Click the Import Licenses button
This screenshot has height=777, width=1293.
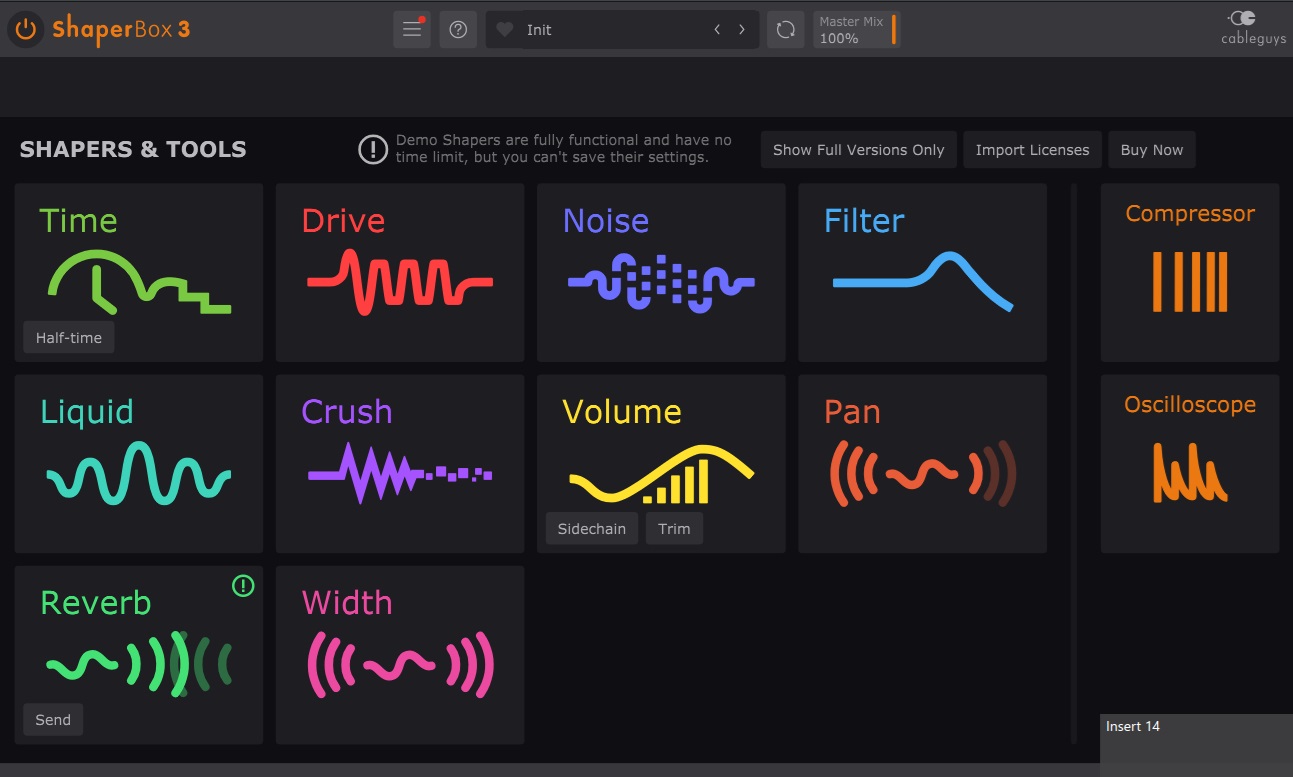pos(1032,150)
